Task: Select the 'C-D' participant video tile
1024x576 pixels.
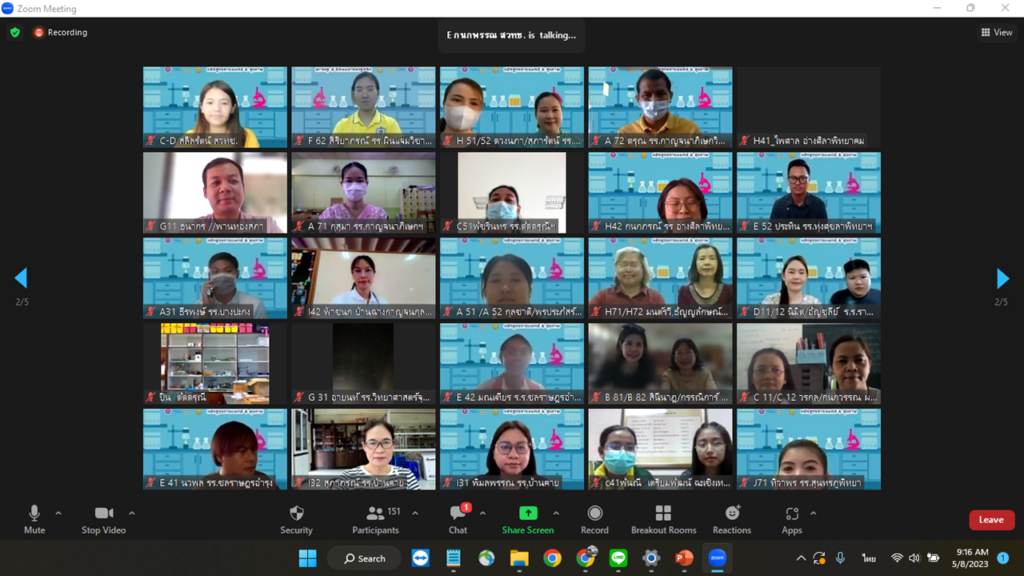Action: coord(215,107)
